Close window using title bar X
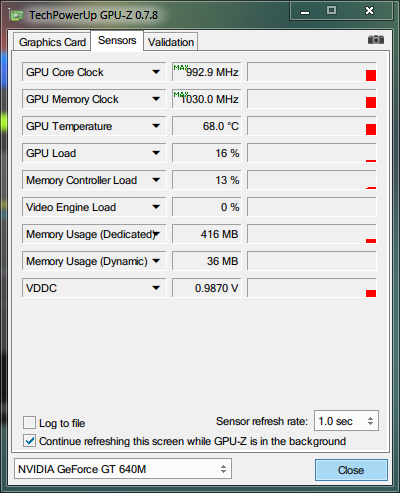The width and height of the screenshot is (400, 493). tap(369, 11)
